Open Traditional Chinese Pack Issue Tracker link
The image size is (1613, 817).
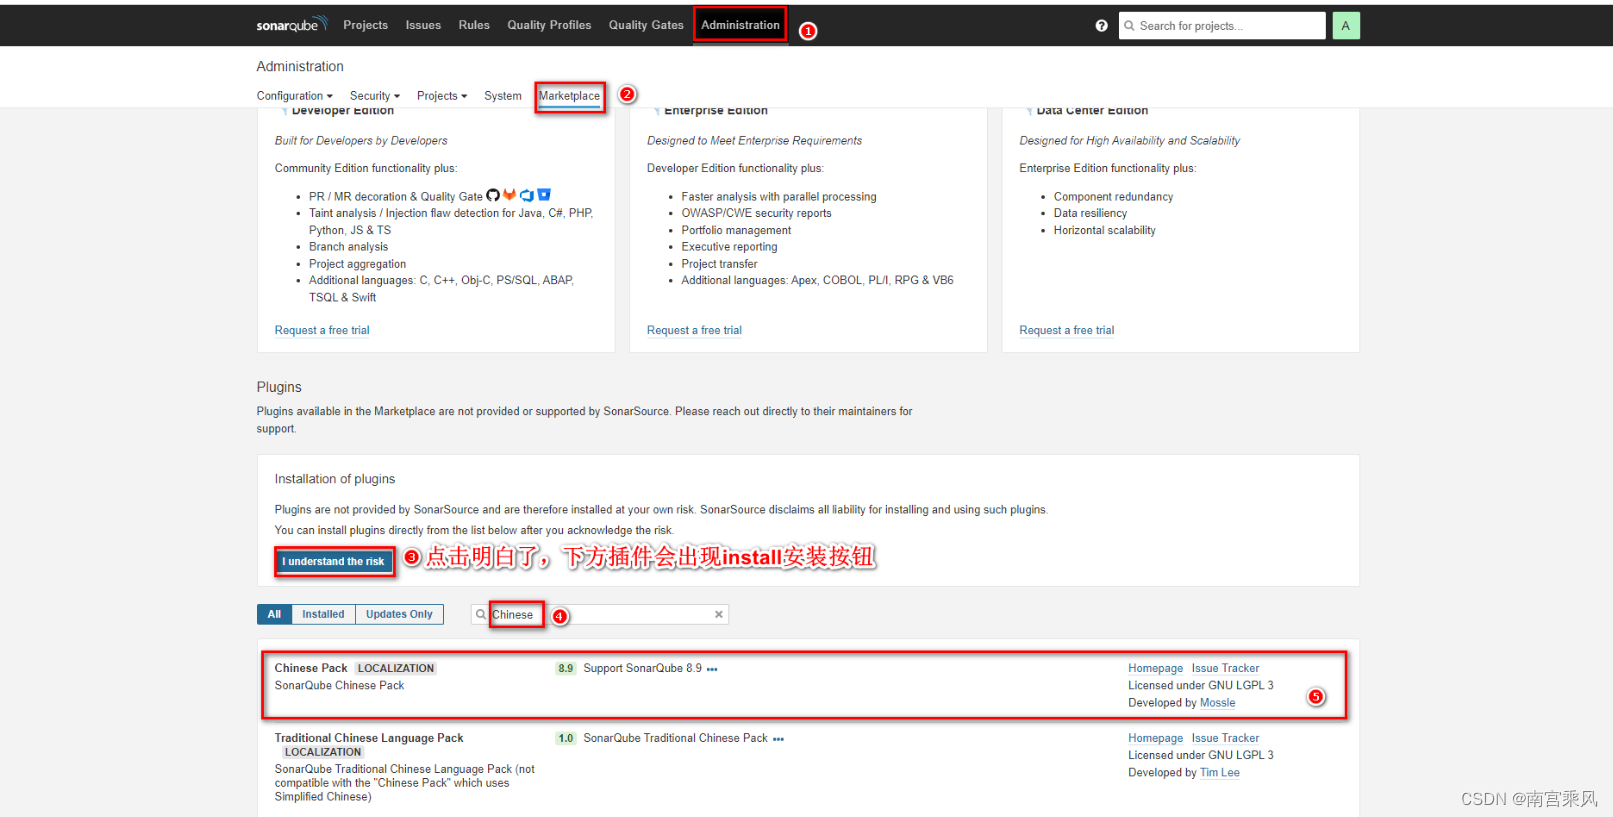(1225, 739)
